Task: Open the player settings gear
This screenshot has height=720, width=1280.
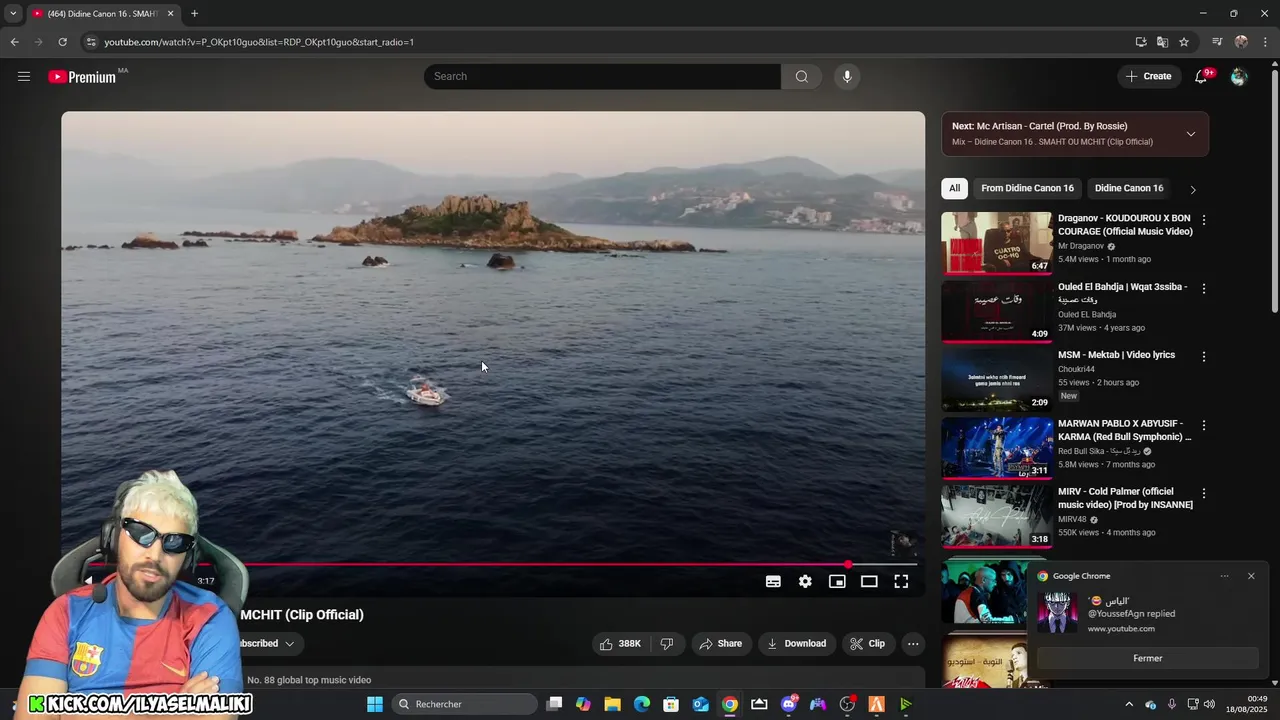Action: click(805, 581)
